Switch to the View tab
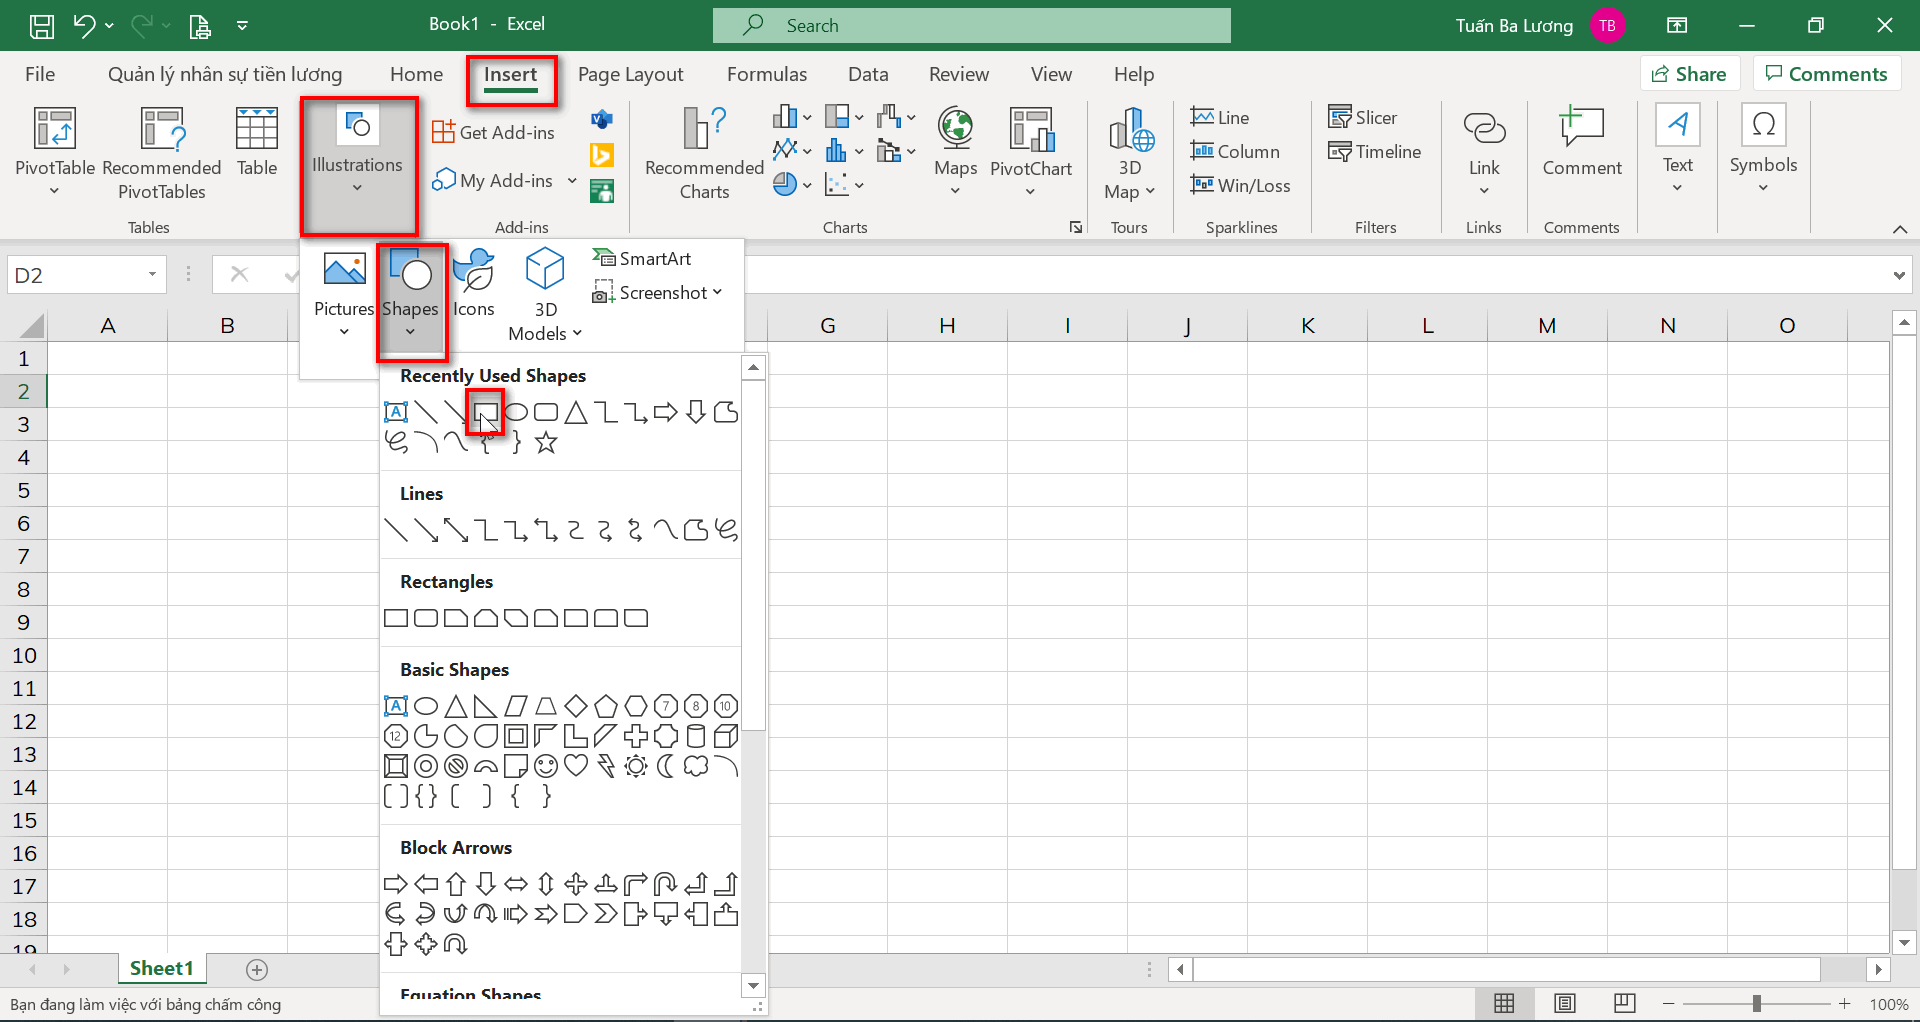The image size is (1920, 1022). tap(1051, 74)
